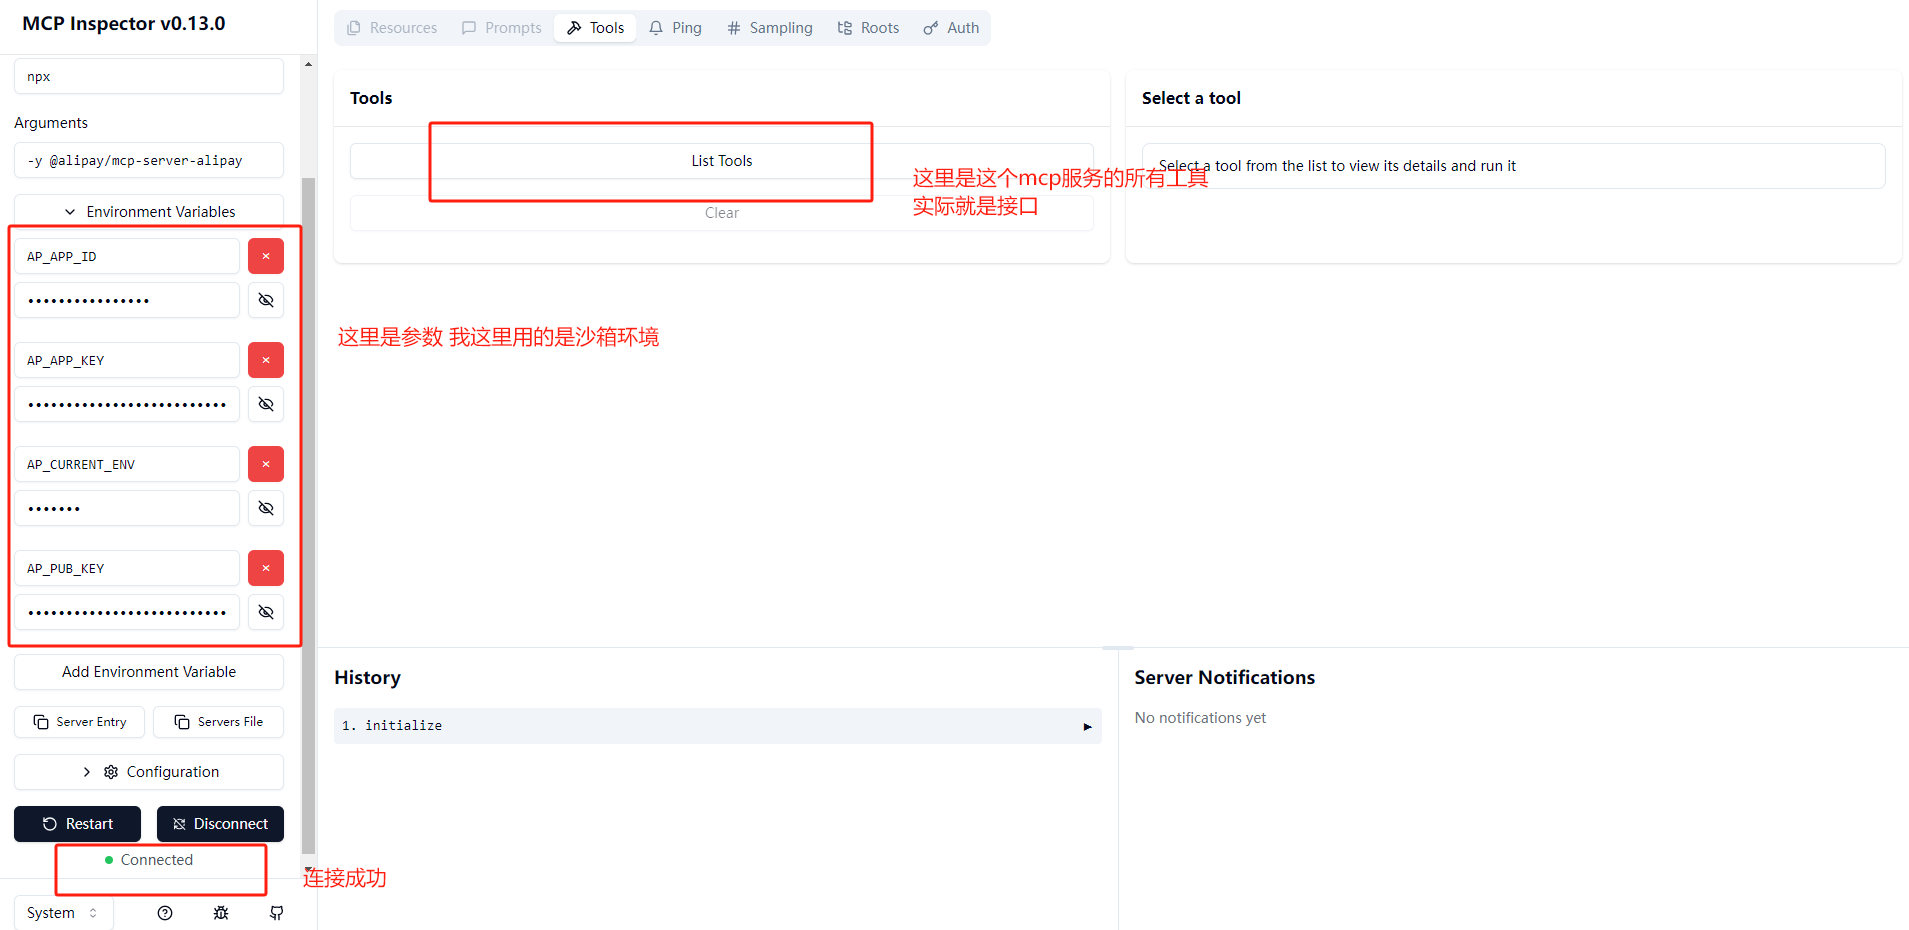Reveal the AP_APP_KEY secret value

(x=265, y=404)
